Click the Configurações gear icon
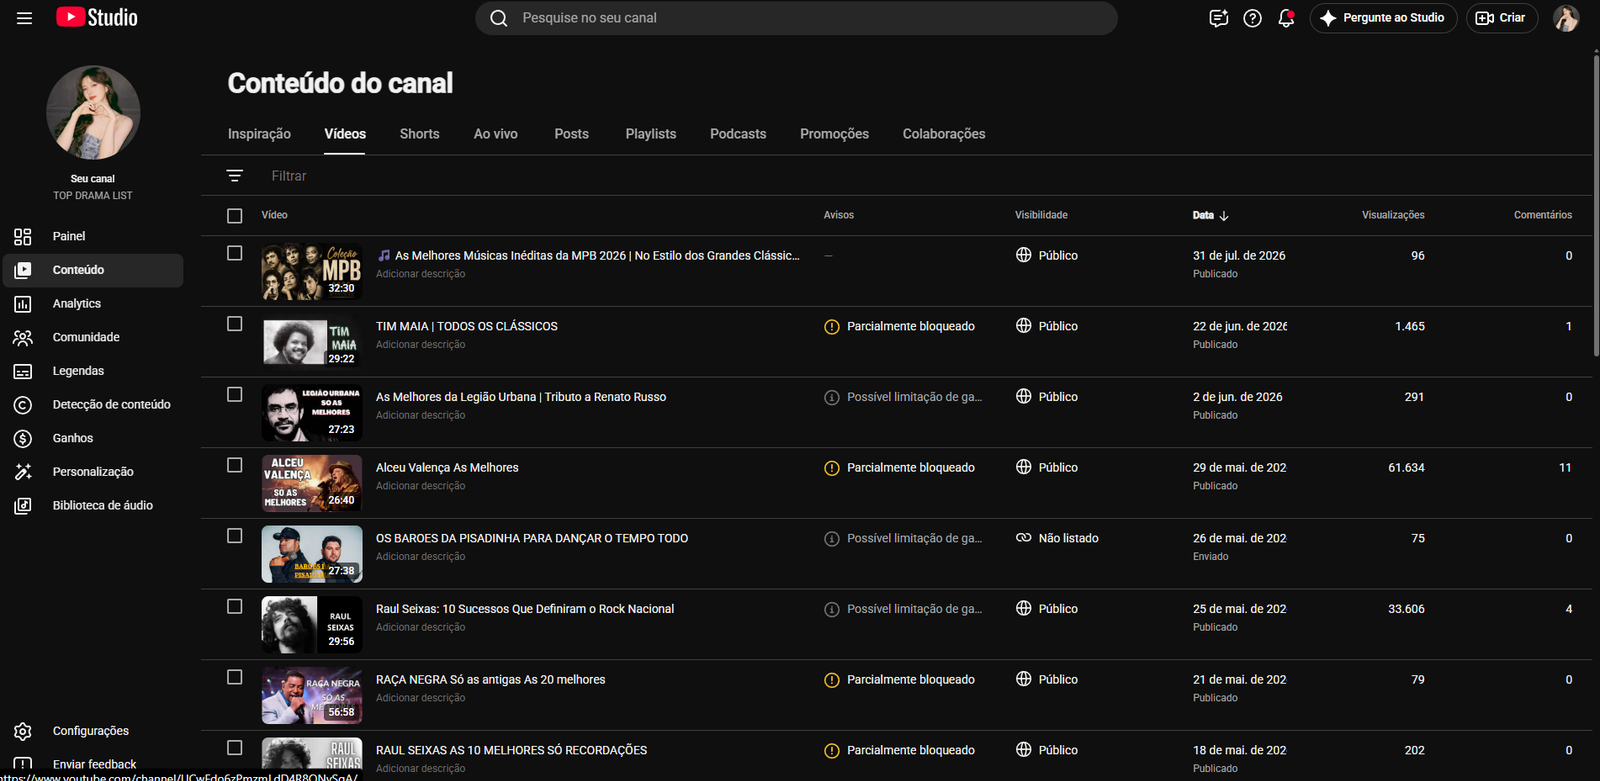This screenshot has height=781, width=1600. pyautogui.click(x=23, y=732)
